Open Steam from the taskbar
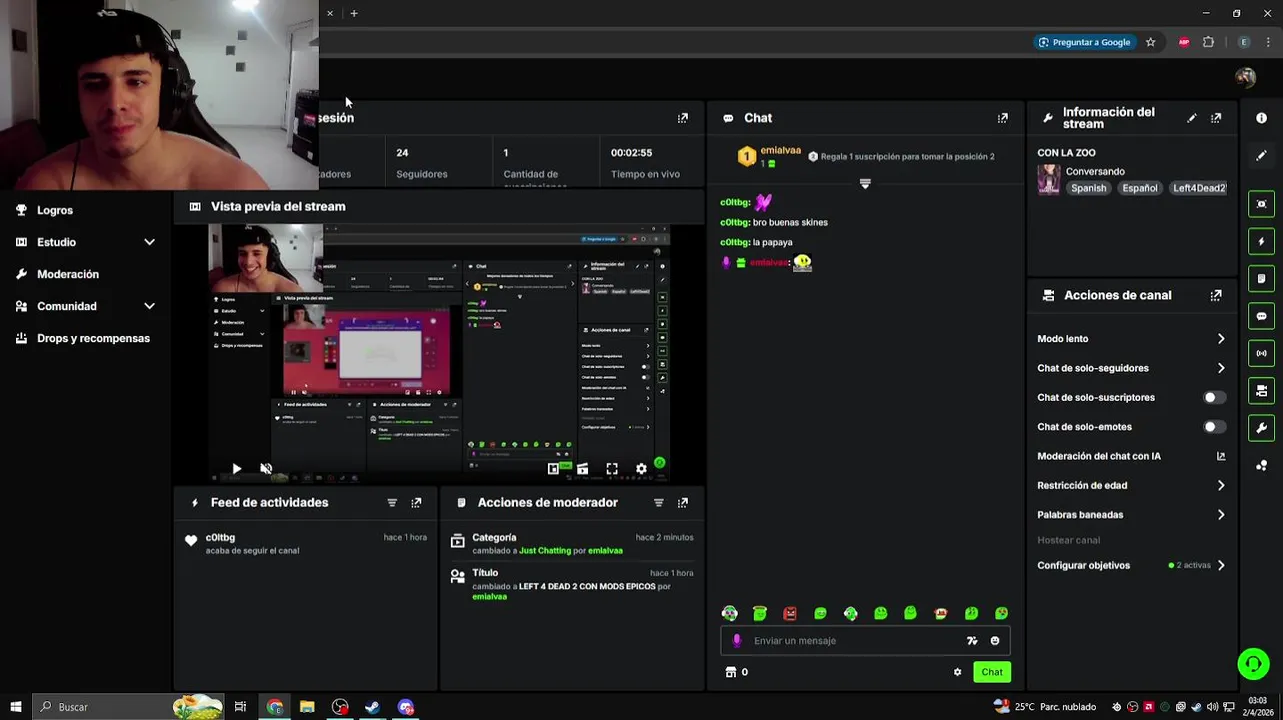This screenshot has height=720, width=1283. point(372,707)
